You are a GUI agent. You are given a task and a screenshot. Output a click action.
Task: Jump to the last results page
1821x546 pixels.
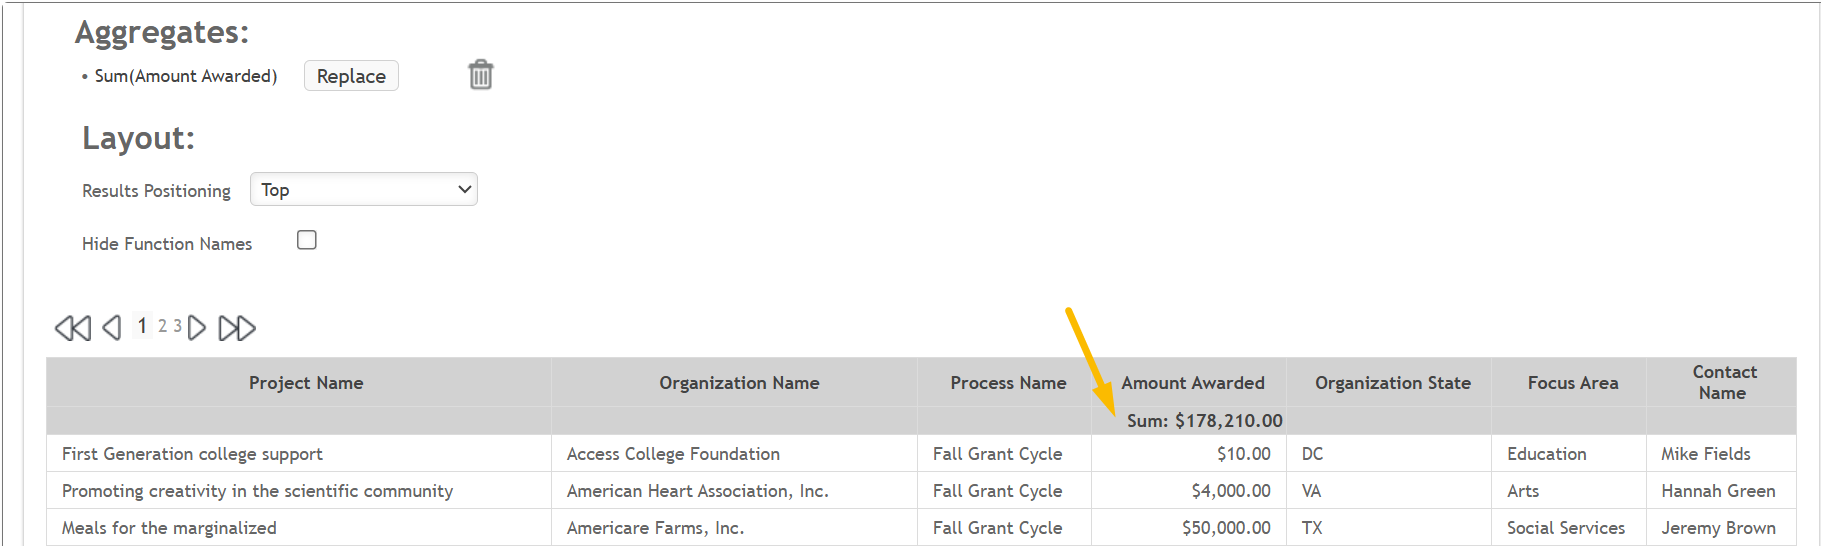click(237, 328)
